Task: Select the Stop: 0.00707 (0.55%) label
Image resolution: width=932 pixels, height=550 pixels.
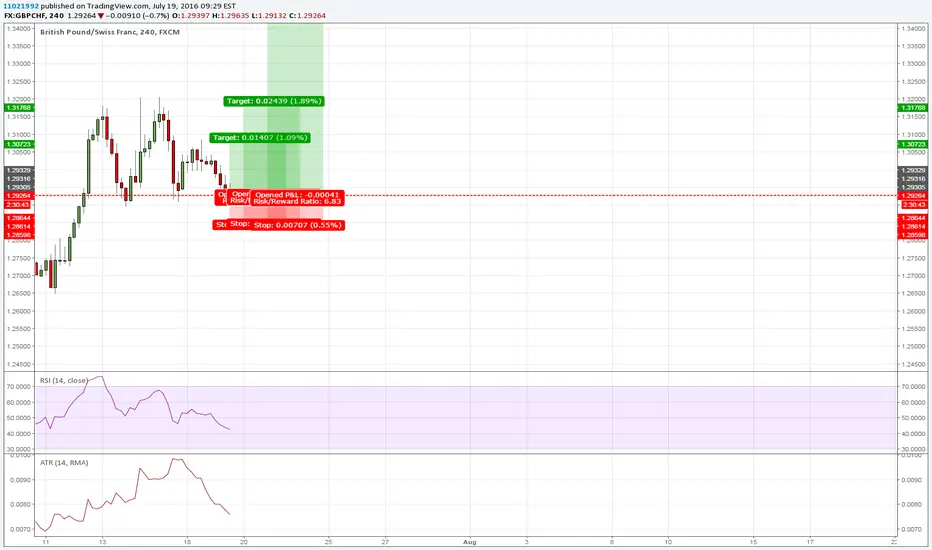Action: [x=297, y=225]
